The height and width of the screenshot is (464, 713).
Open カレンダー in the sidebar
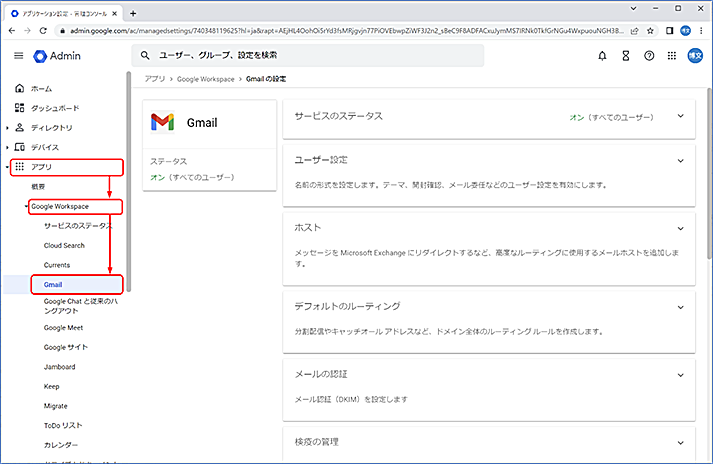click(x=61, y=445)
